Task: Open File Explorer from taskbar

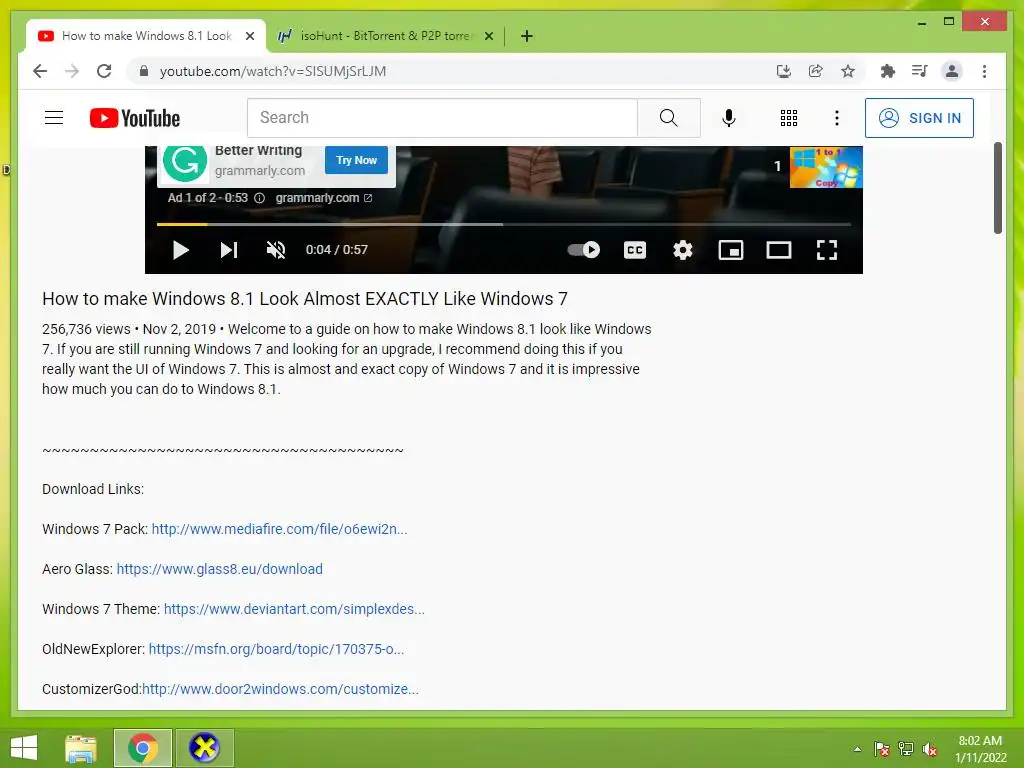Action: click(x=81, y=748)
